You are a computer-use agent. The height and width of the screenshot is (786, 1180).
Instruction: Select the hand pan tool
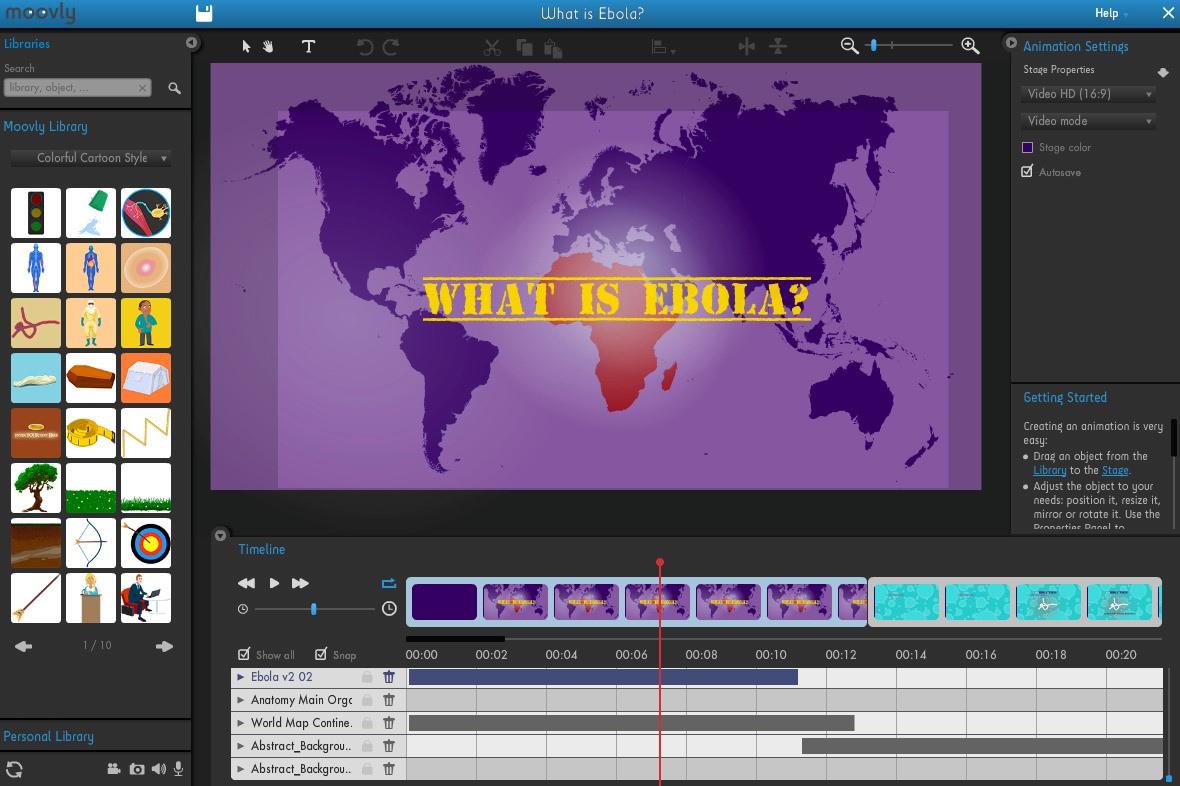[x=268, y=46]
